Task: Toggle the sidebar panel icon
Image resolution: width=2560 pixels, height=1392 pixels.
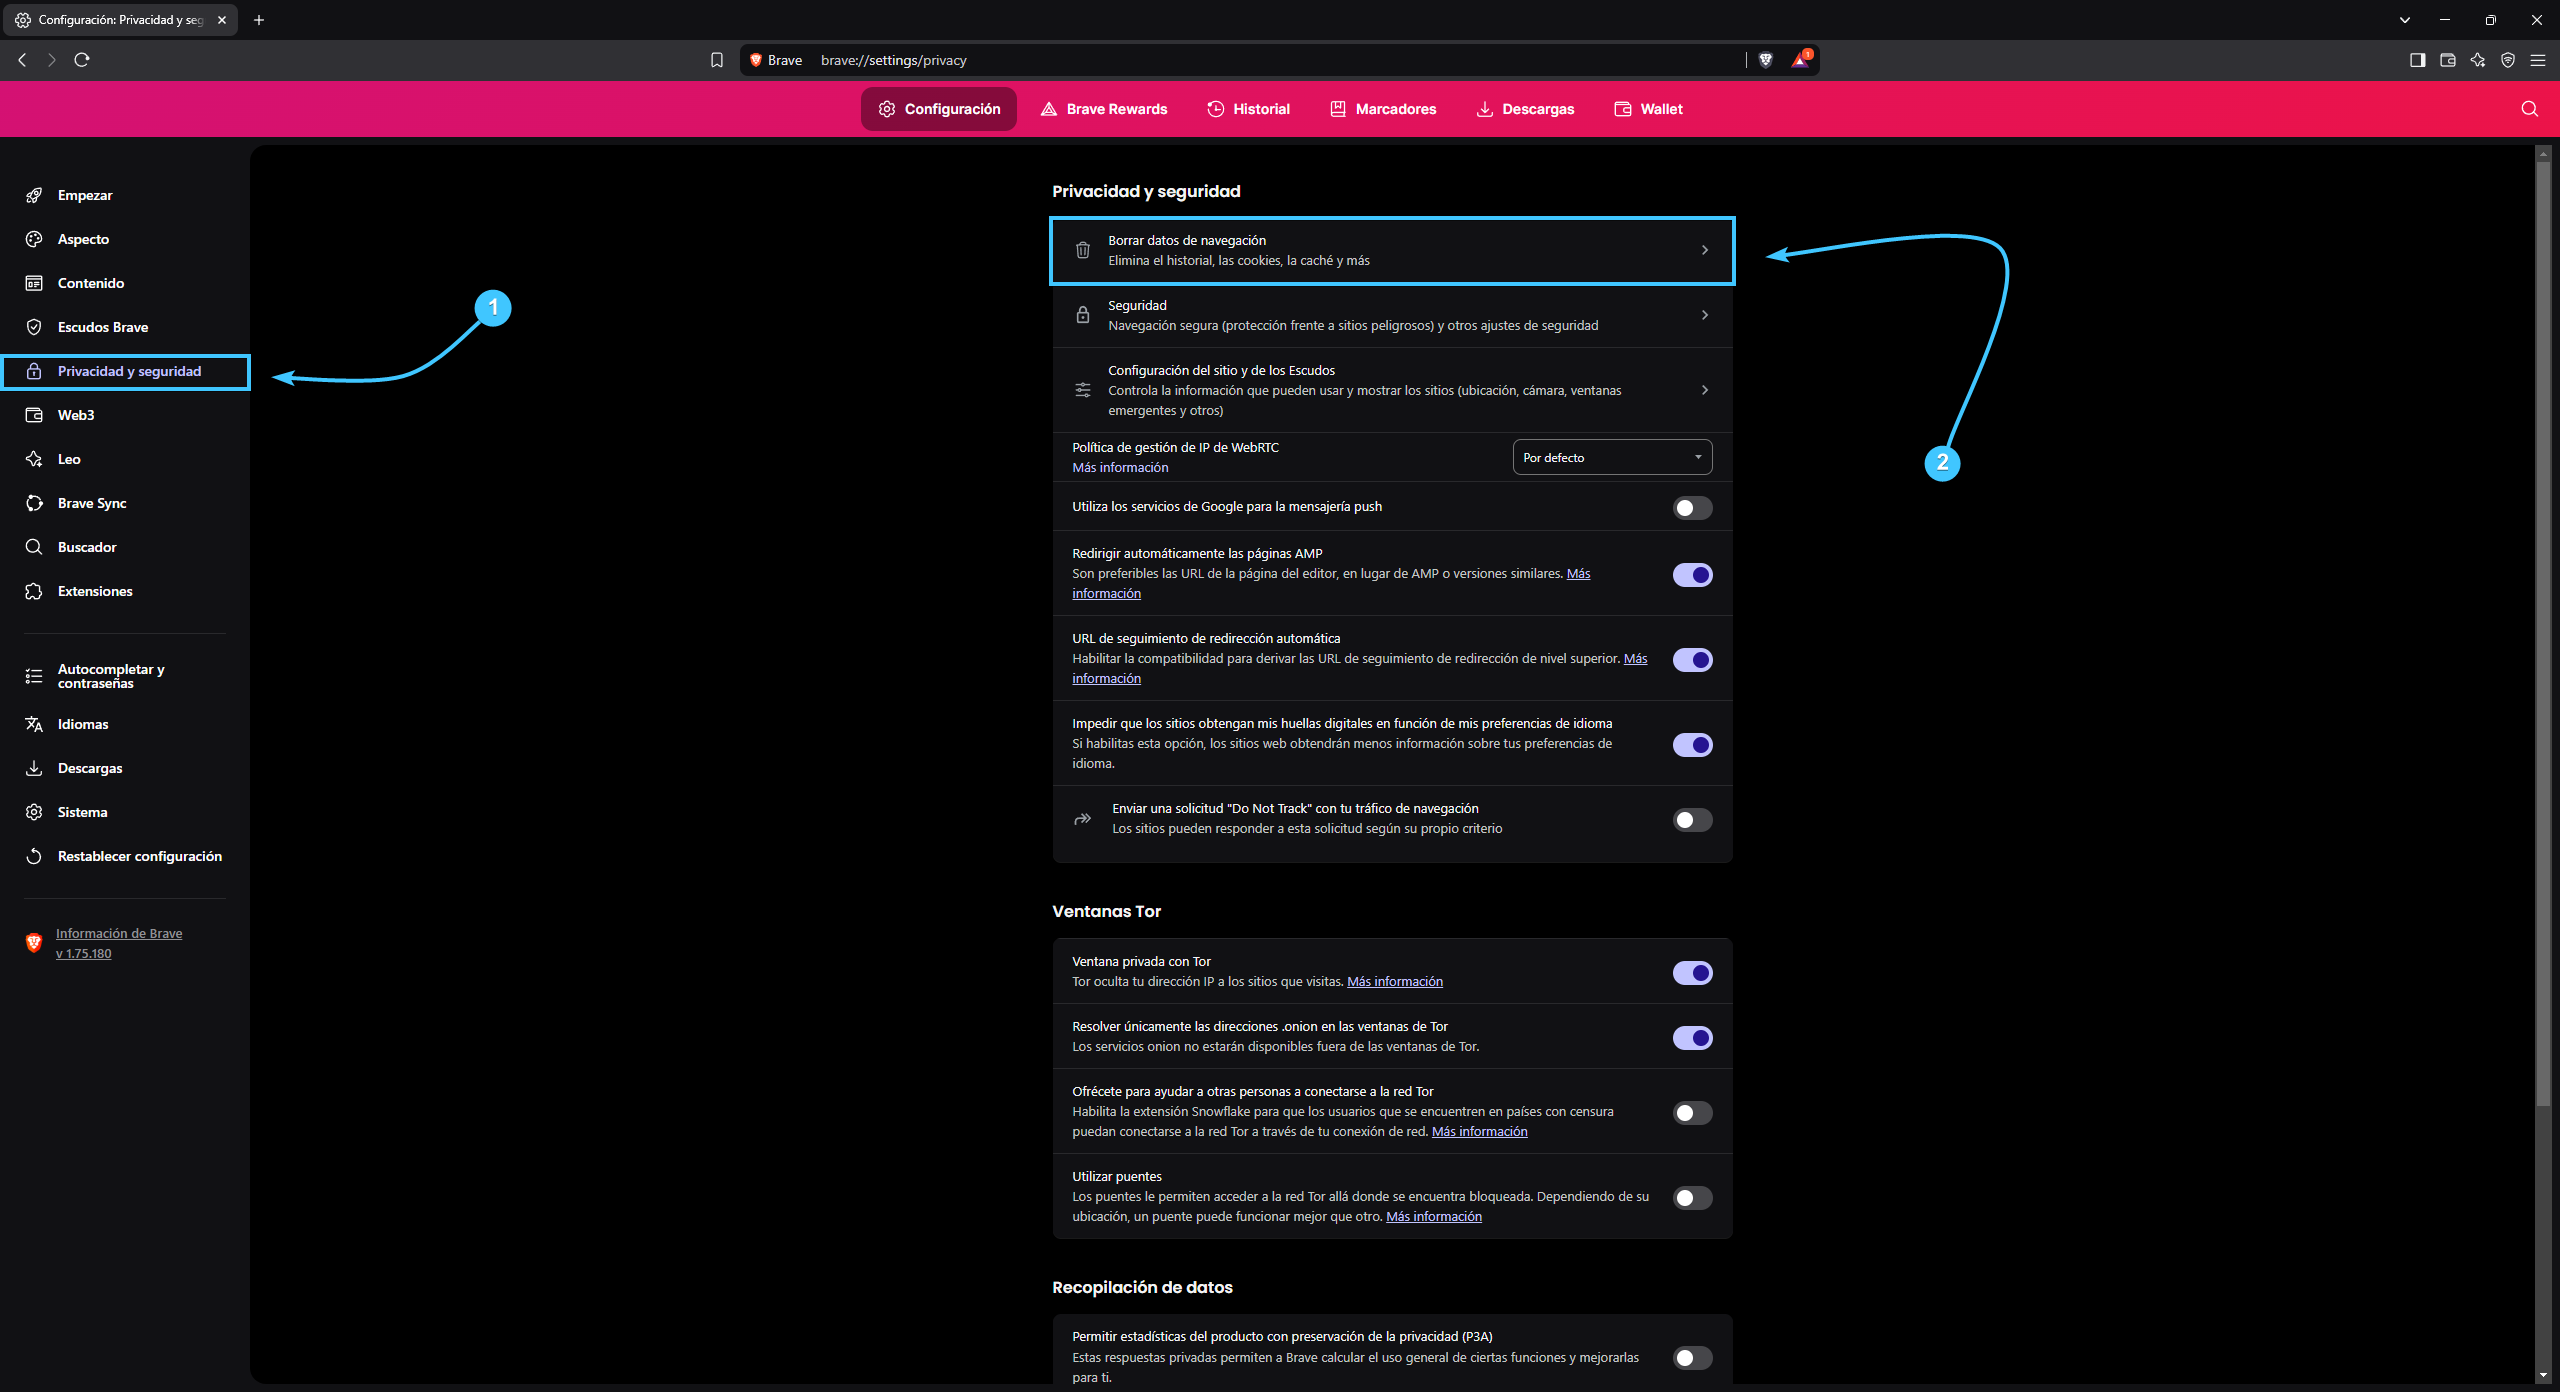Action: (x=2417, y=60)
